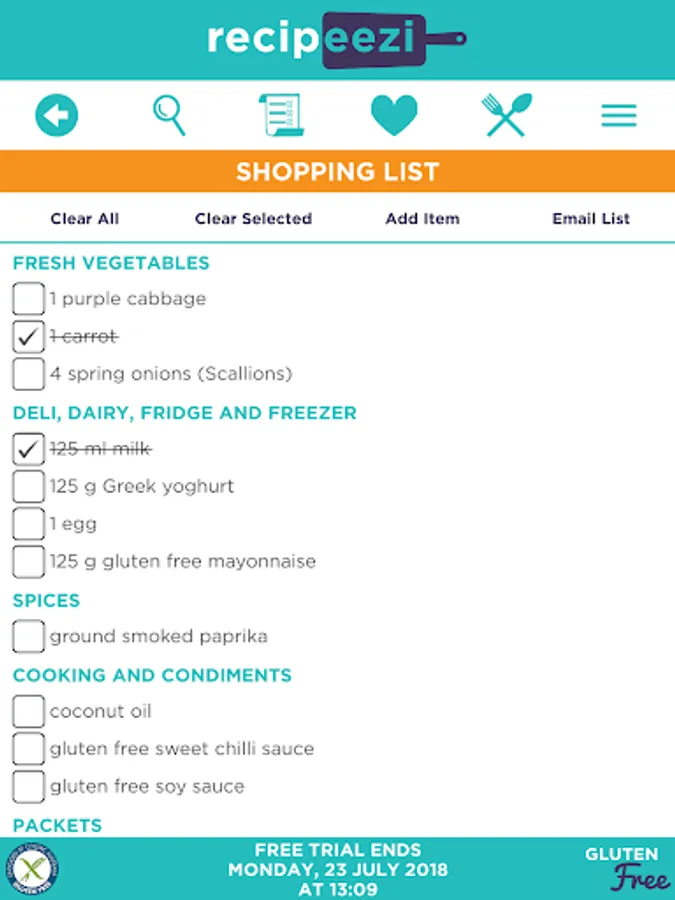Screen dimensions: 675x900
Task: Uncheck the 125 ml milk checkbox
Action: [28, 450]
